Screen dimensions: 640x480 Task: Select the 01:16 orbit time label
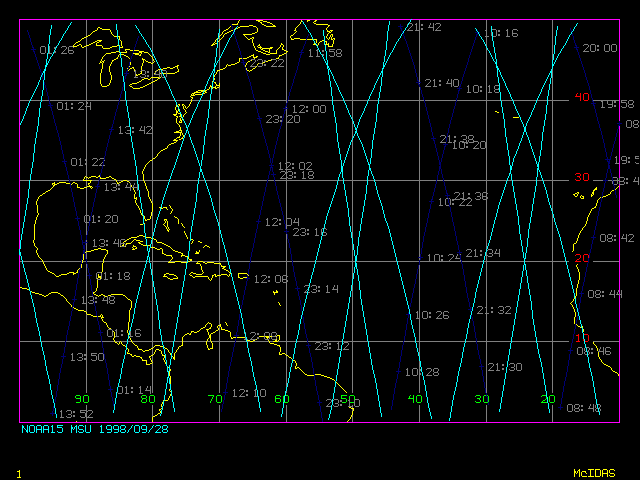click(124, 333)
